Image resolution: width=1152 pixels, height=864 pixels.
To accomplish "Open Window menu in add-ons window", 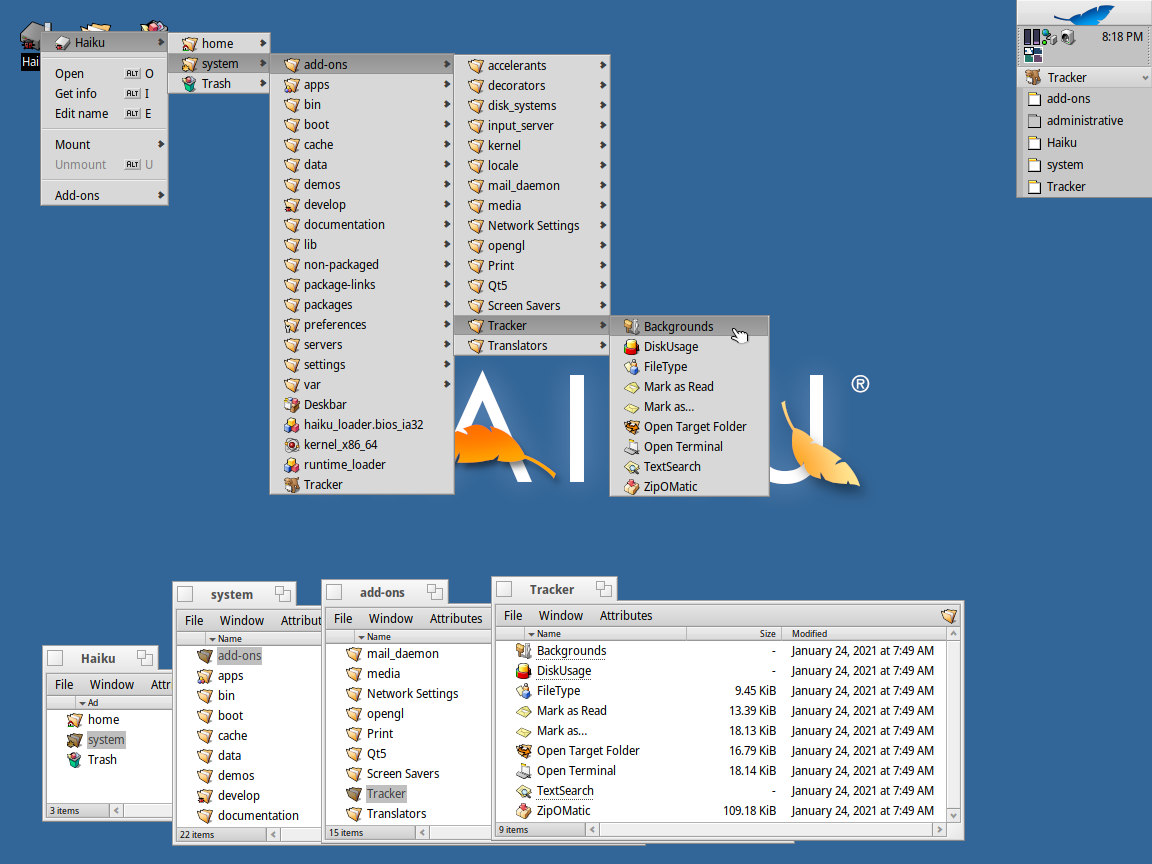I will pyautogui.click(x=390, y=619).
